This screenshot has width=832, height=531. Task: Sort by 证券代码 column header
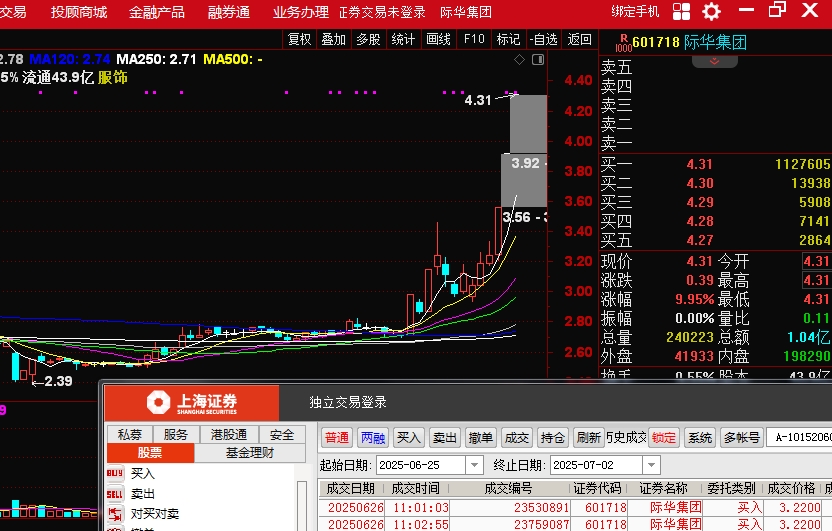tap(597, 488)
